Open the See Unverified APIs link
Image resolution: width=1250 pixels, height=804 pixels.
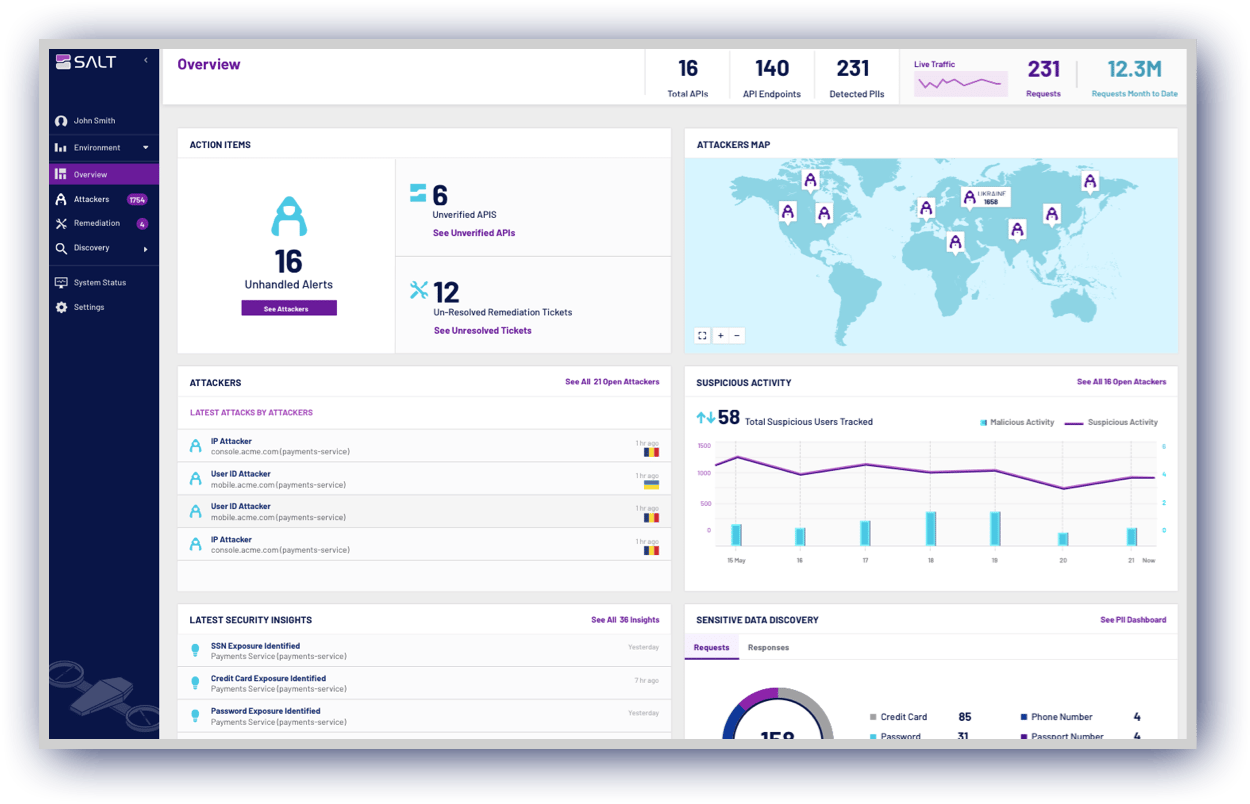click(474, 233)
